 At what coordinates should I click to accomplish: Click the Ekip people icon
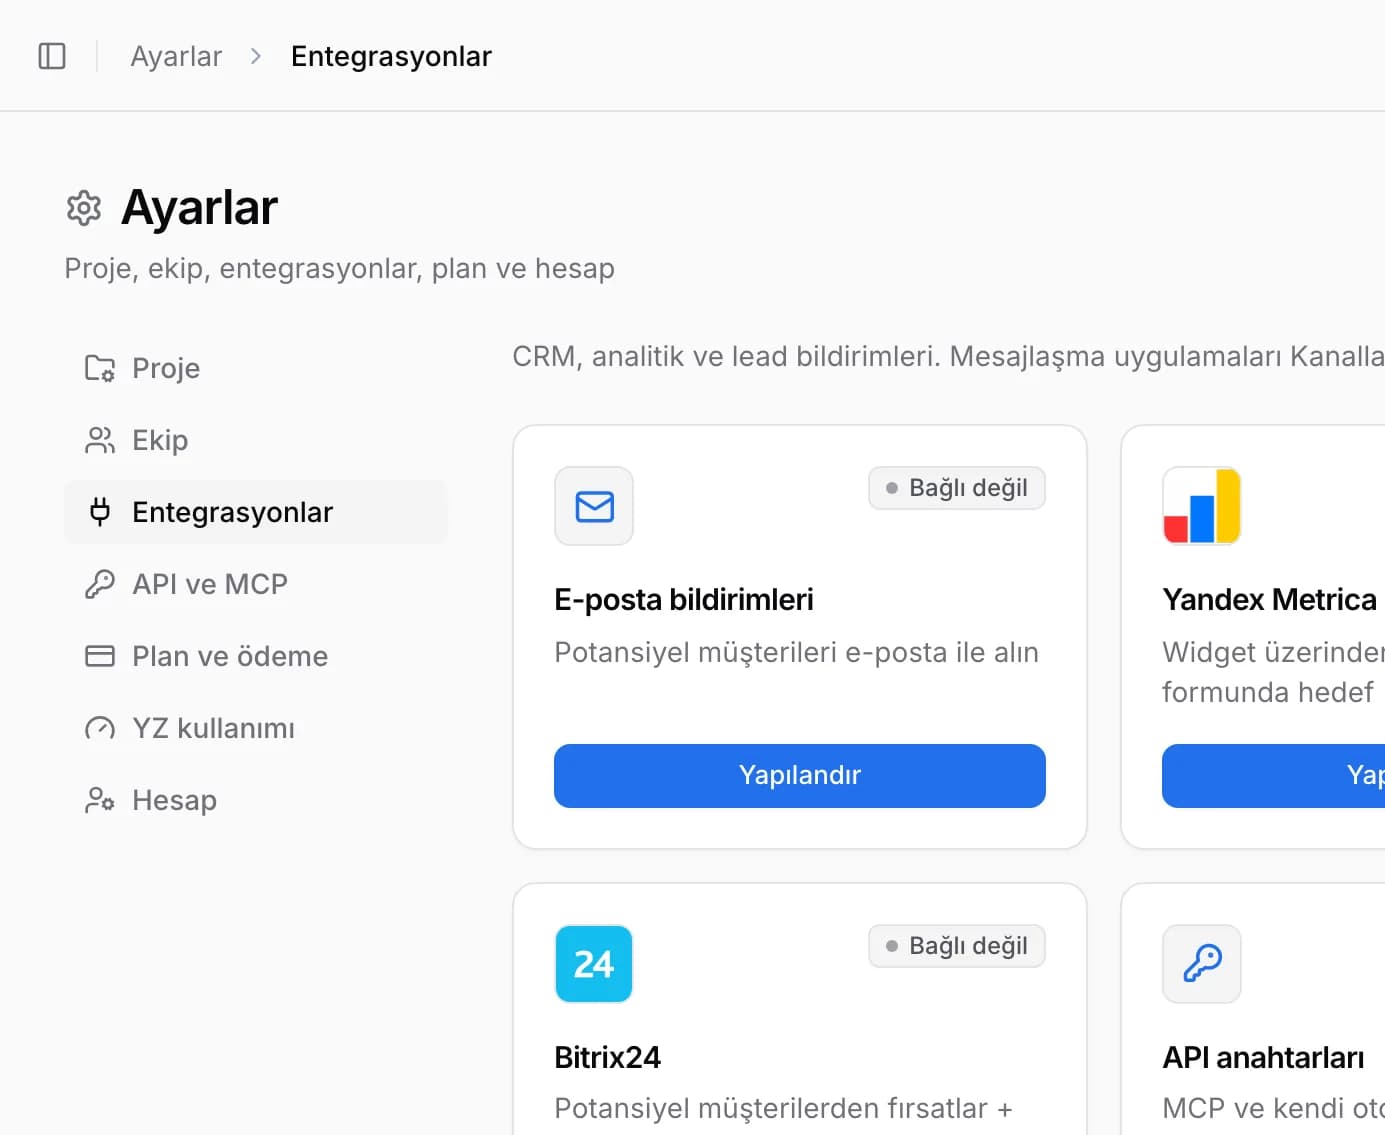point(100,440)
